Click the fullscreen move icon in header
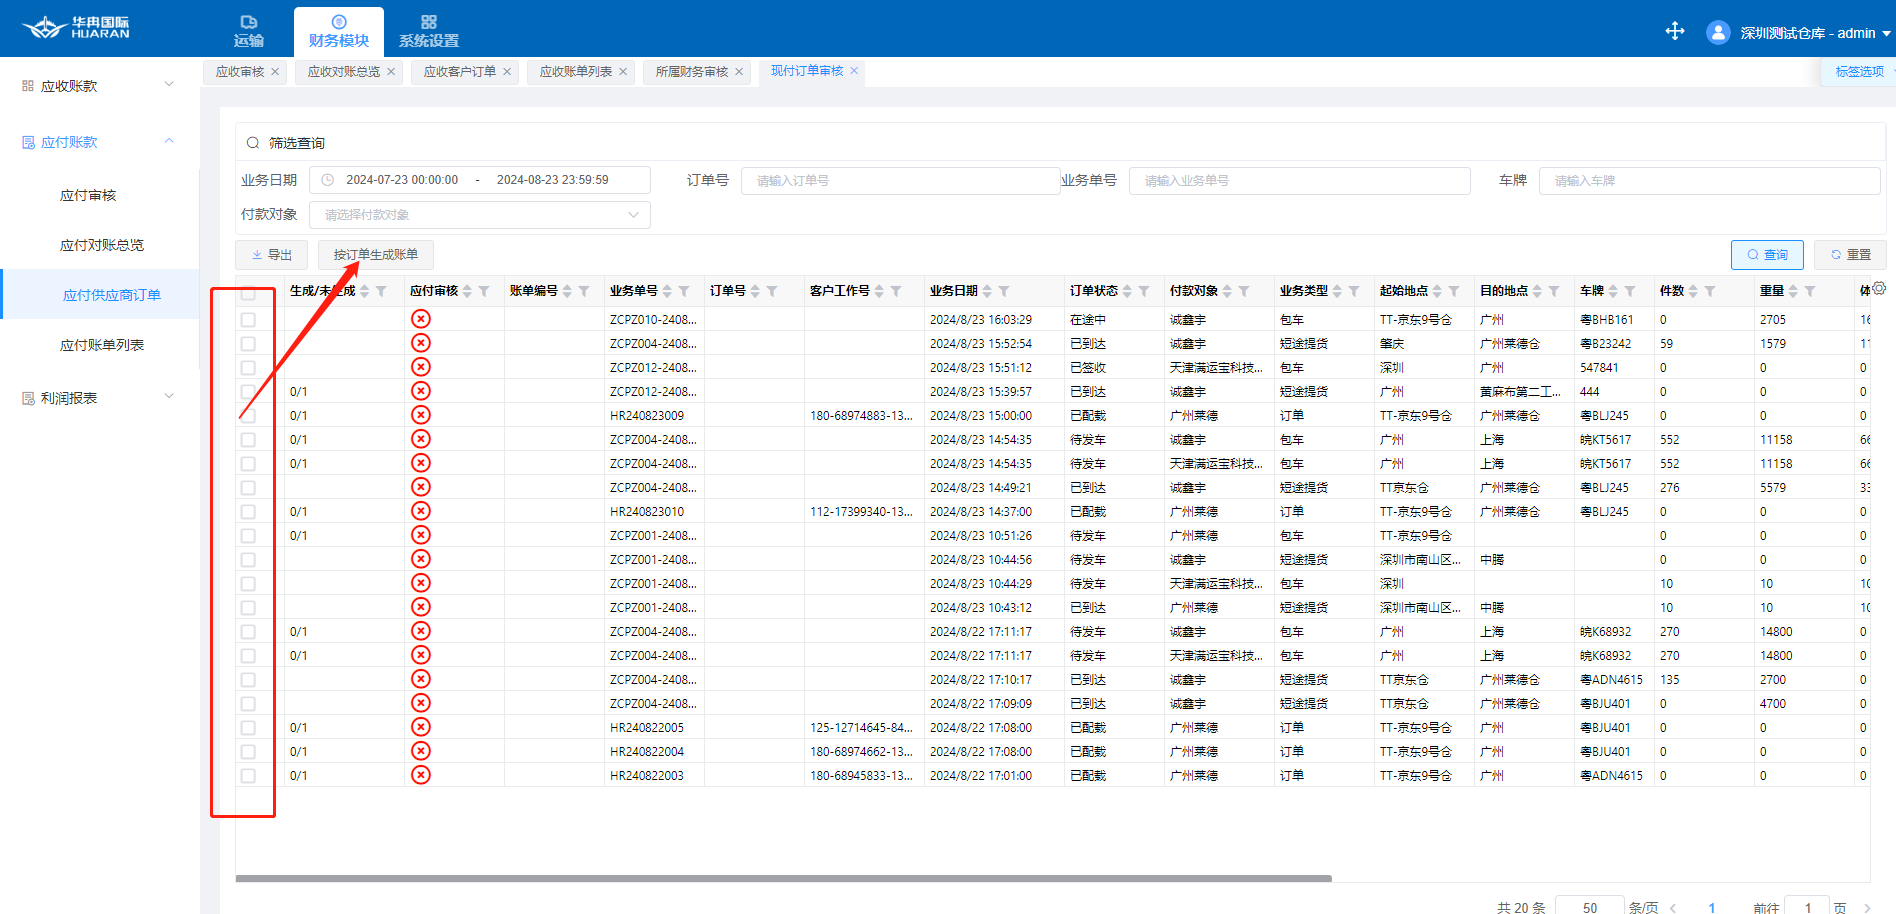The height and width of the screenshot is (914, 1896). 1675,31
